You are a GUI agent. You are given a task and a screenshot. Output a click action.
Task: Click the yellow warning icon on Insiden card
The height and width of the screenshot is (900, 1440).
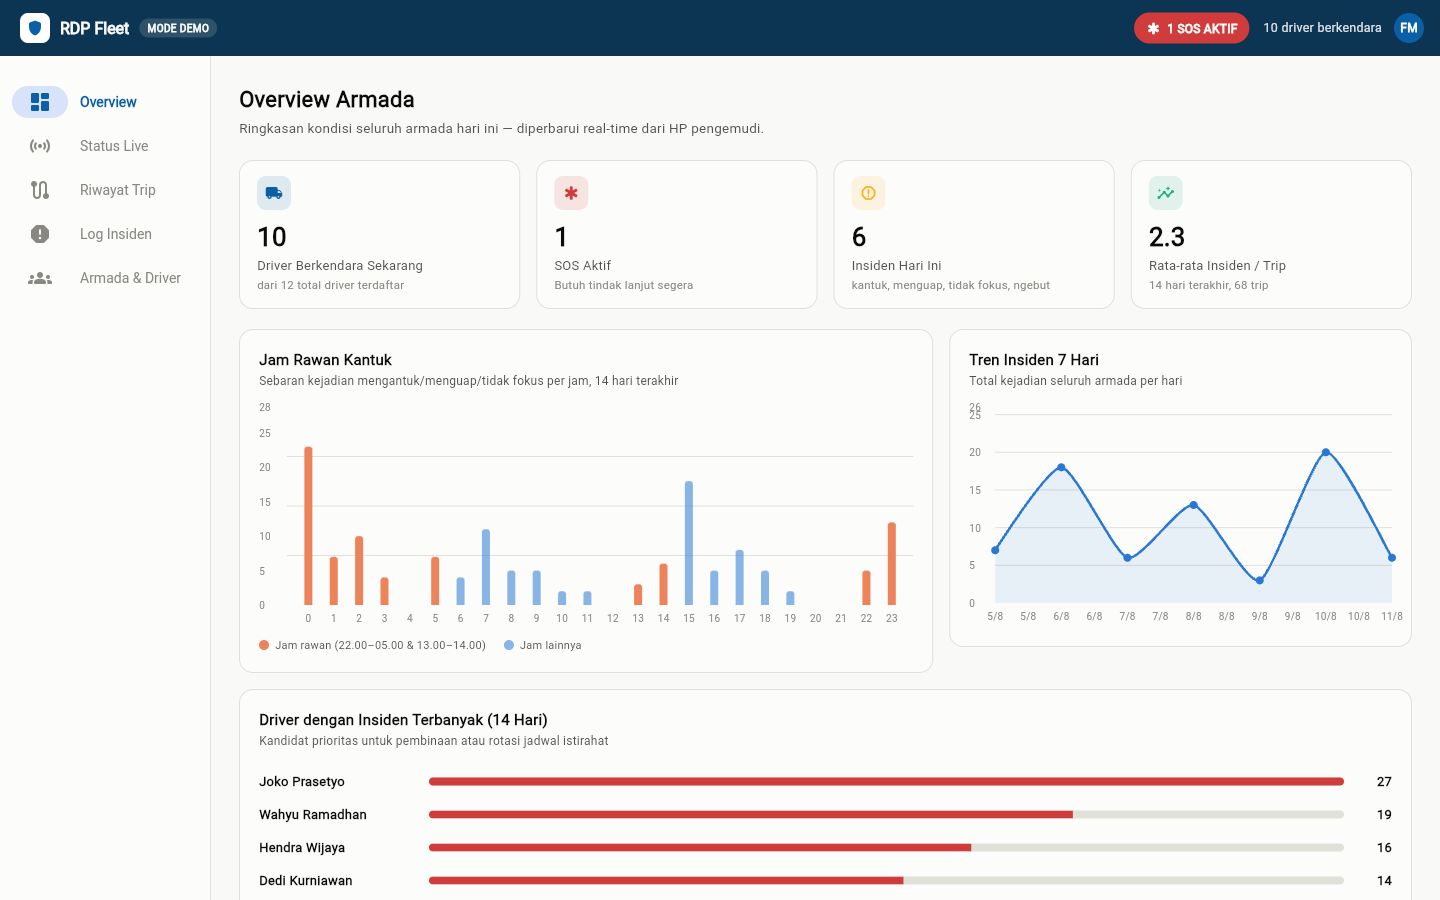(x=868, y=193)
